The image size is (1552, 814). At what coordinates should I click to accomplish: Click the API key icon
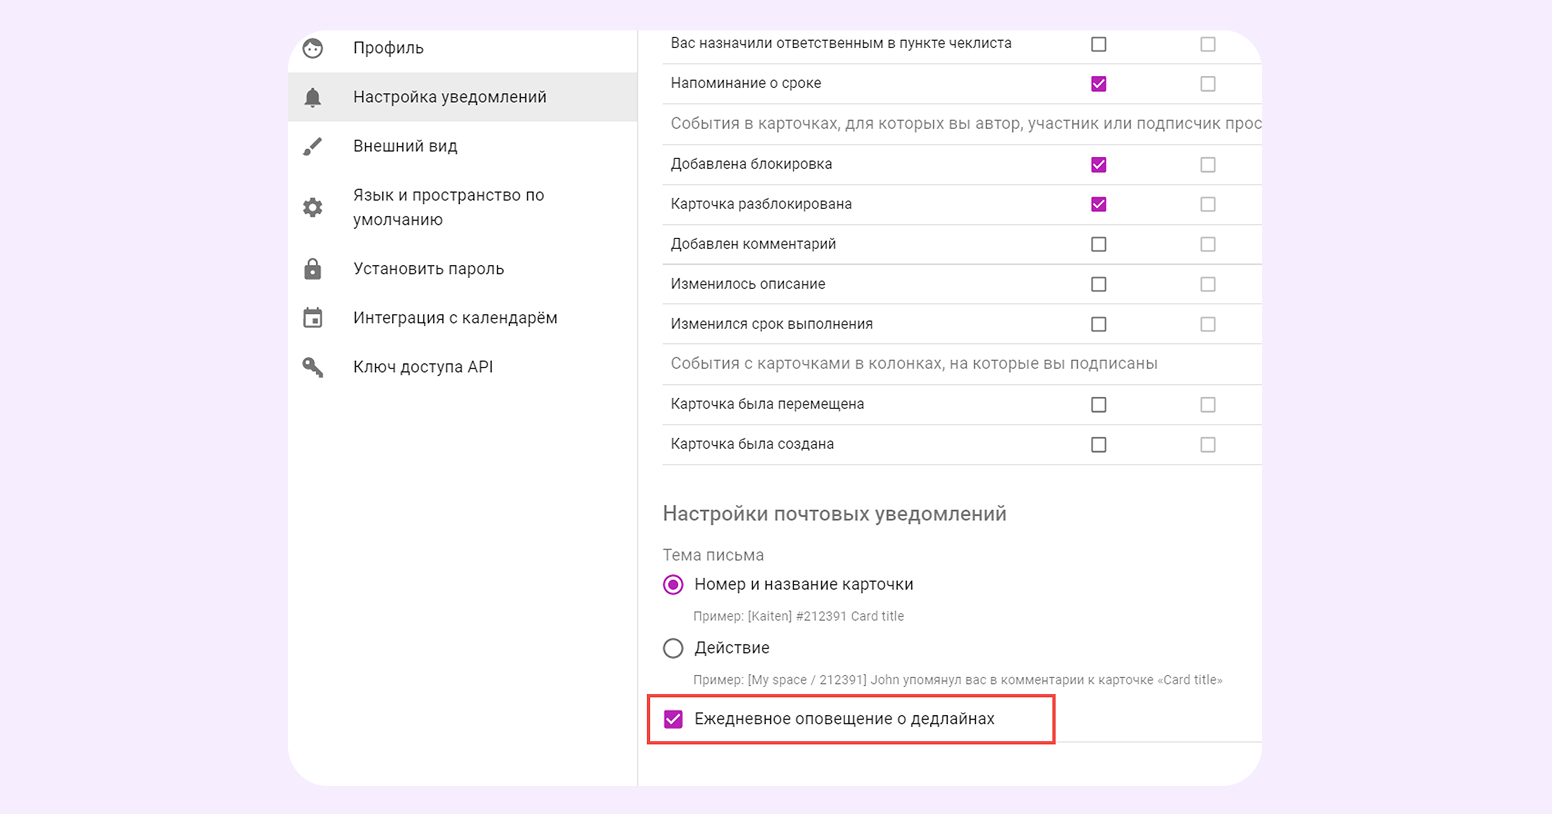(313, 367)
